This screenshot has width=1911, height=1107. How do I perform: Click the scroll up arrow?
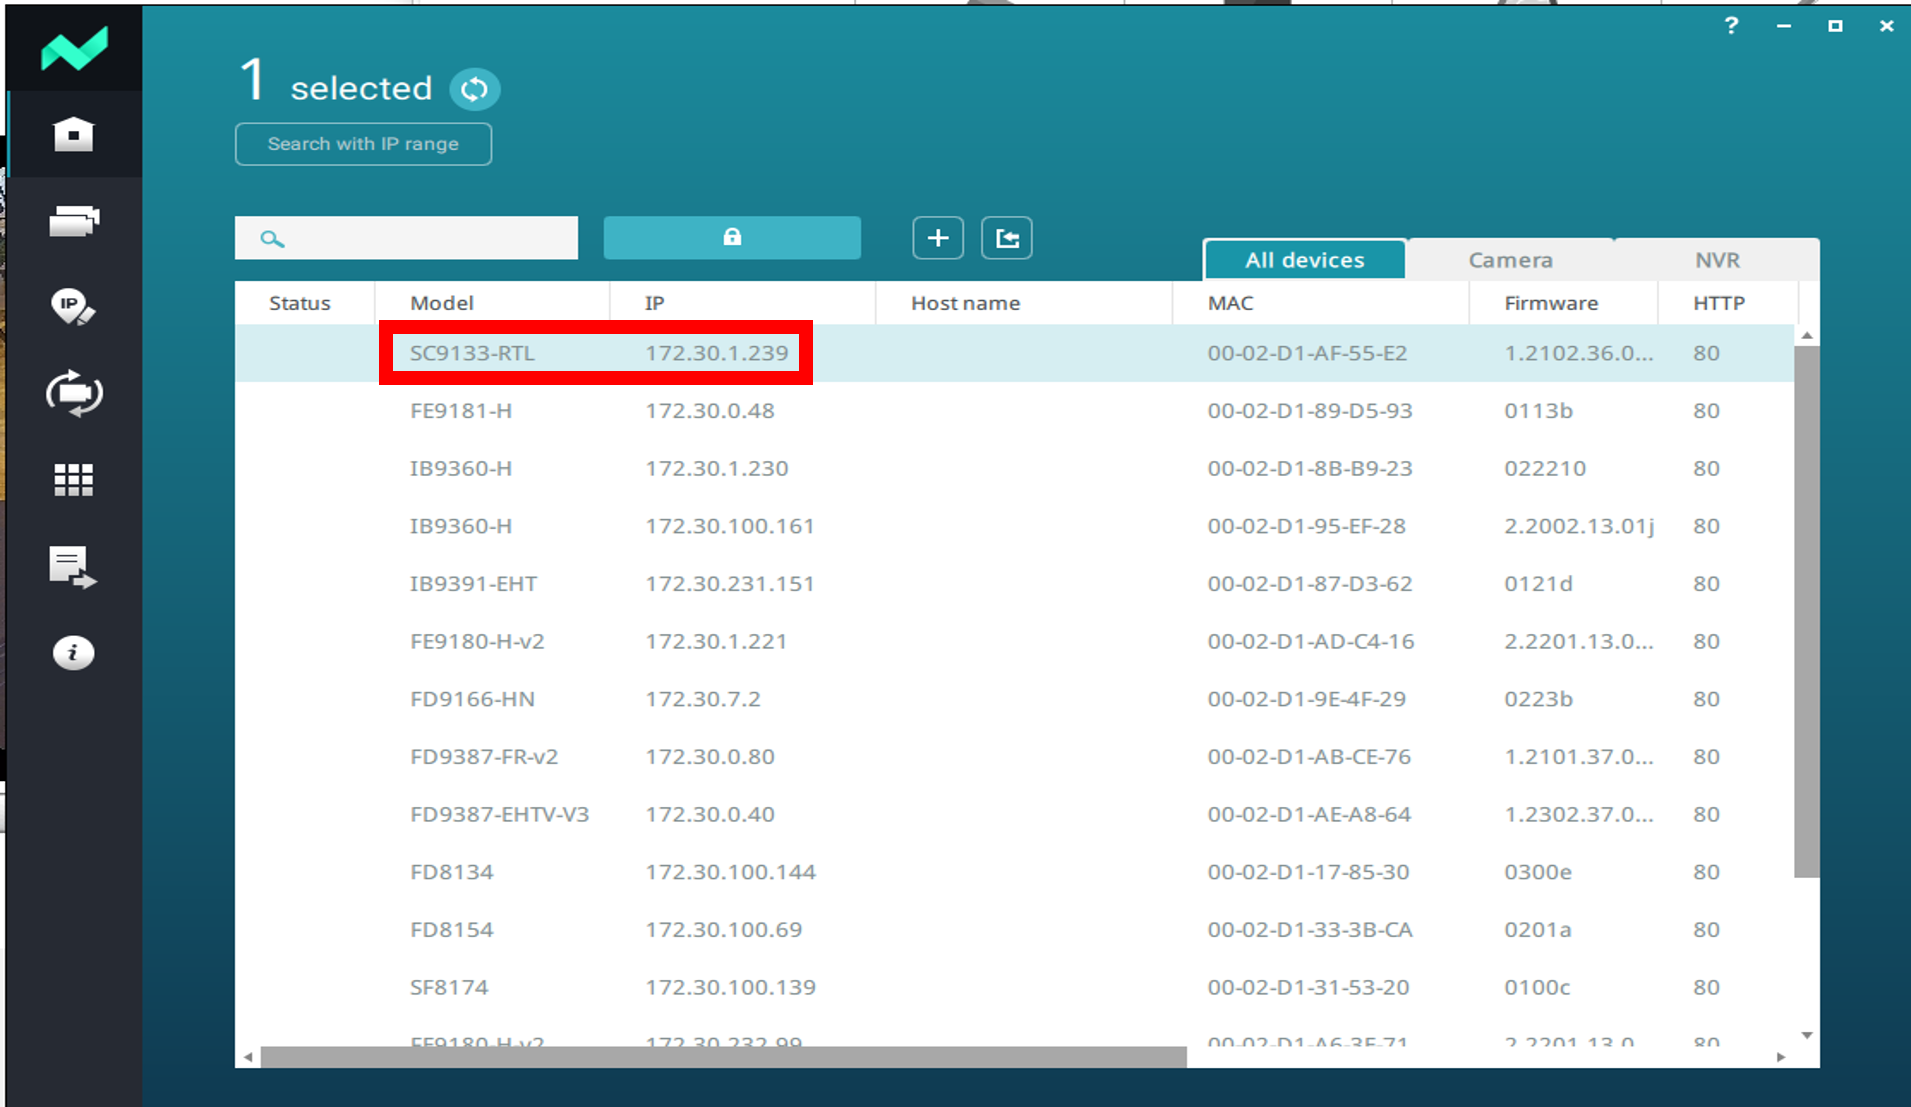(1807, 336)
